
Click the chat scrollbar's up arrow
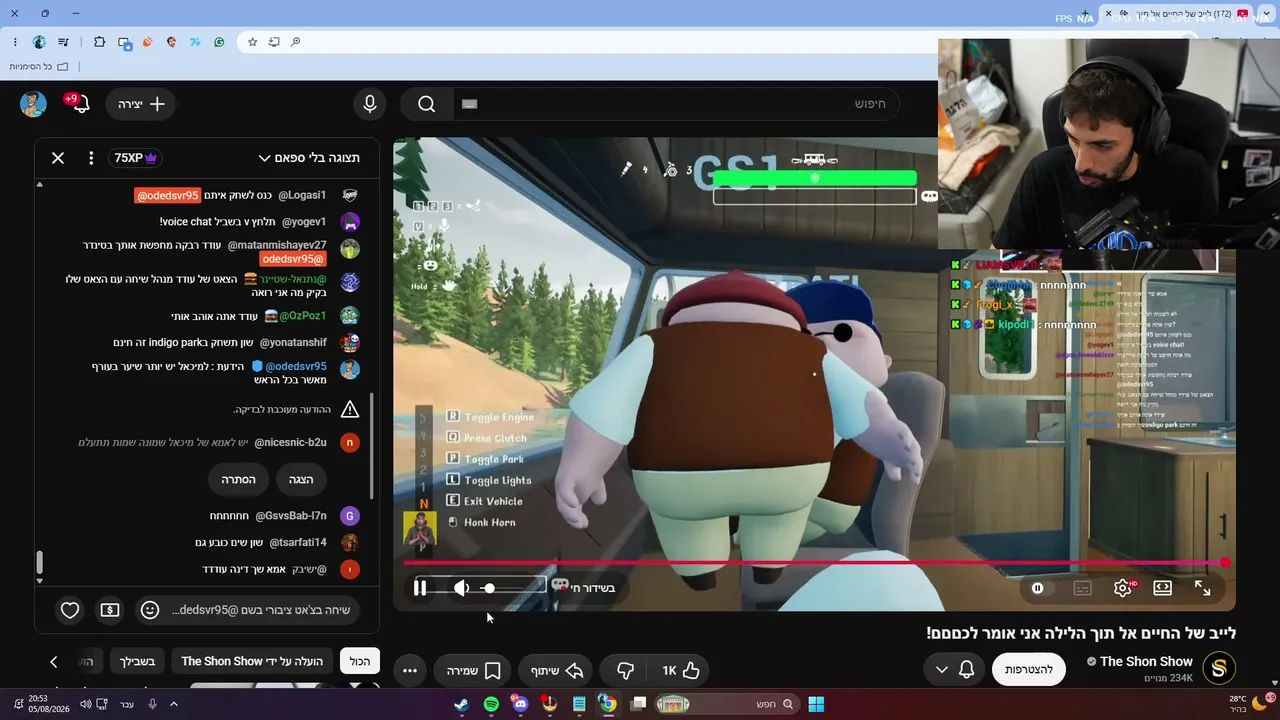coord(39,185)
